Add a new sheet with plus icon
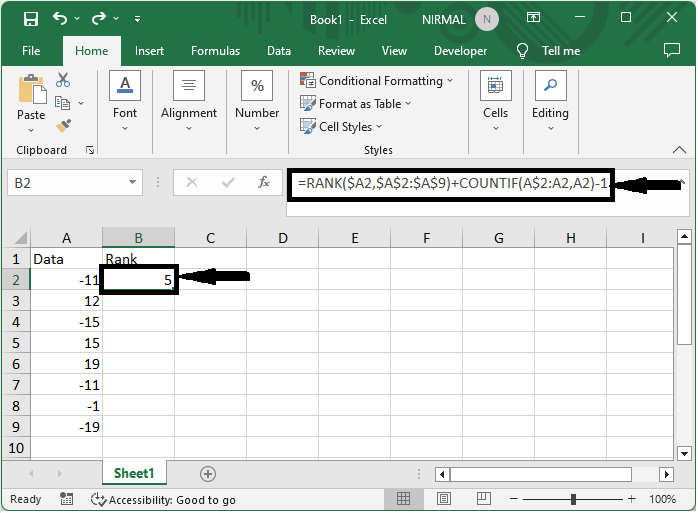This screenshot has width=698, height=513. click(207, 474)
